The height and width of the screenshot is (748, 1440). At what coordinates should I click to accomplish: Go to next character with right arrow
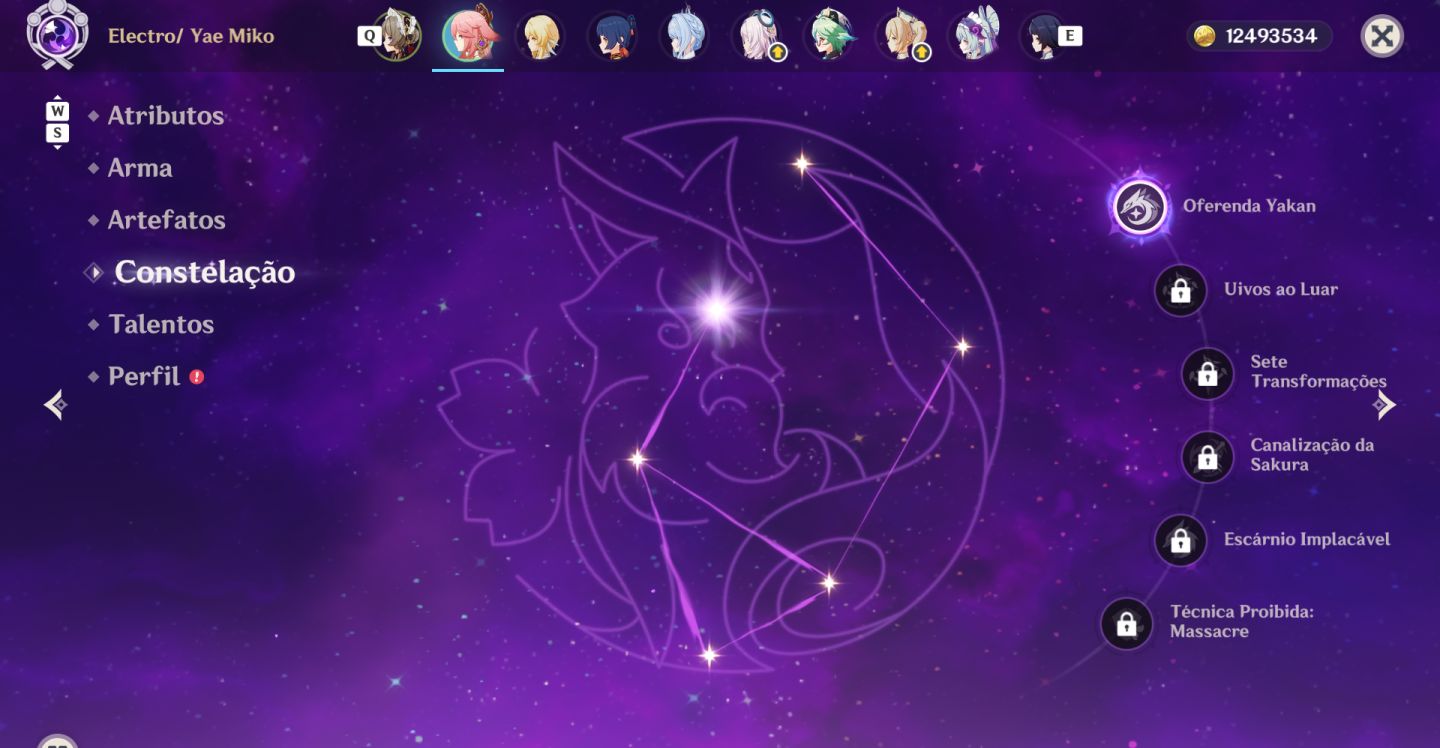click(x=1385, y=404)
